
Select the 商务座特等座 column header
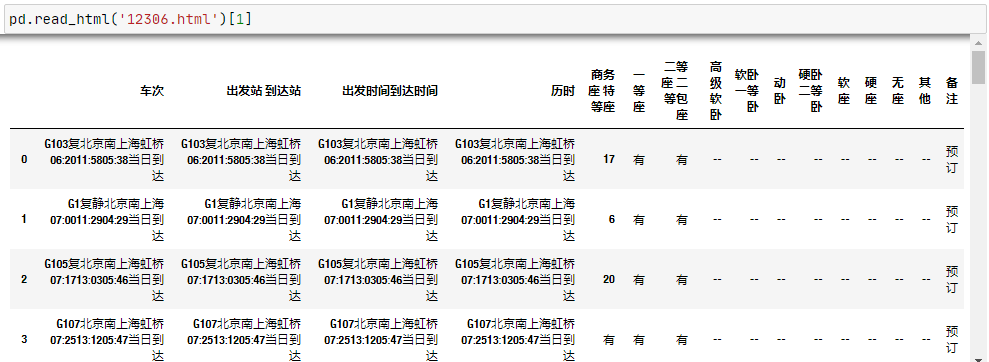[602, 91]
